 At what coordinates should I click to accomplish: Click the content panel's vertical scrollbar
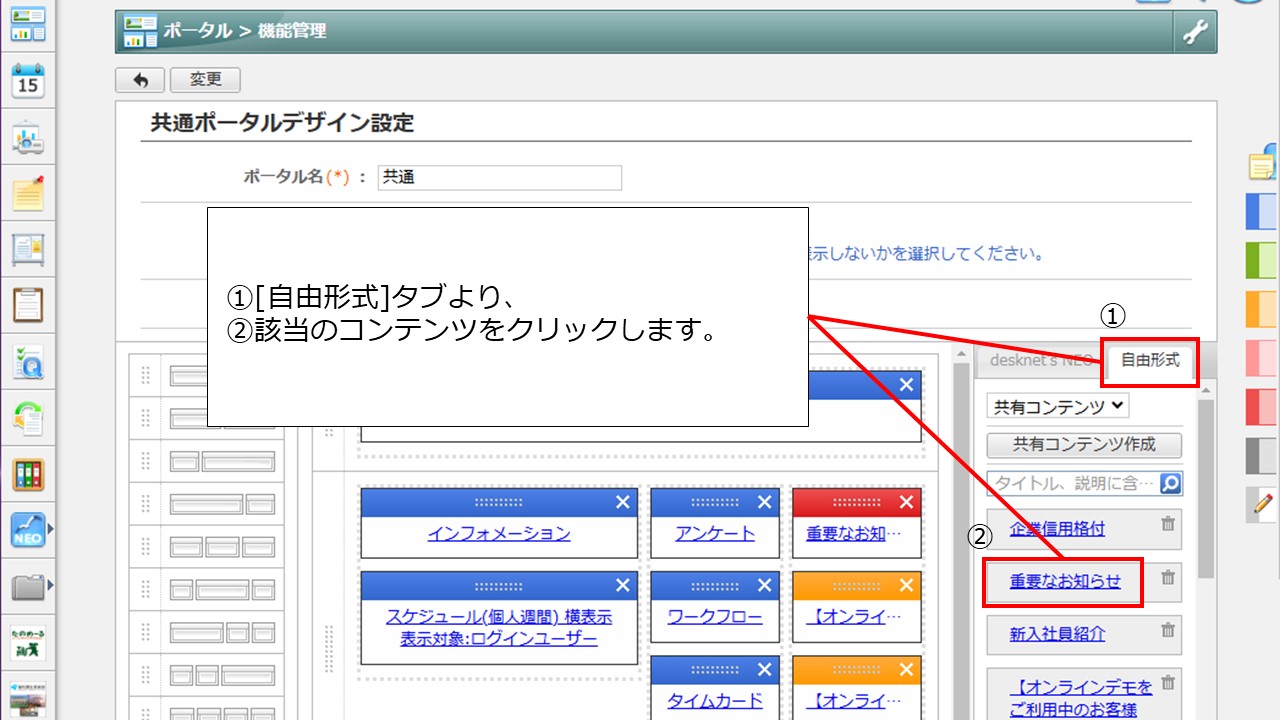tap(1206, 488)
